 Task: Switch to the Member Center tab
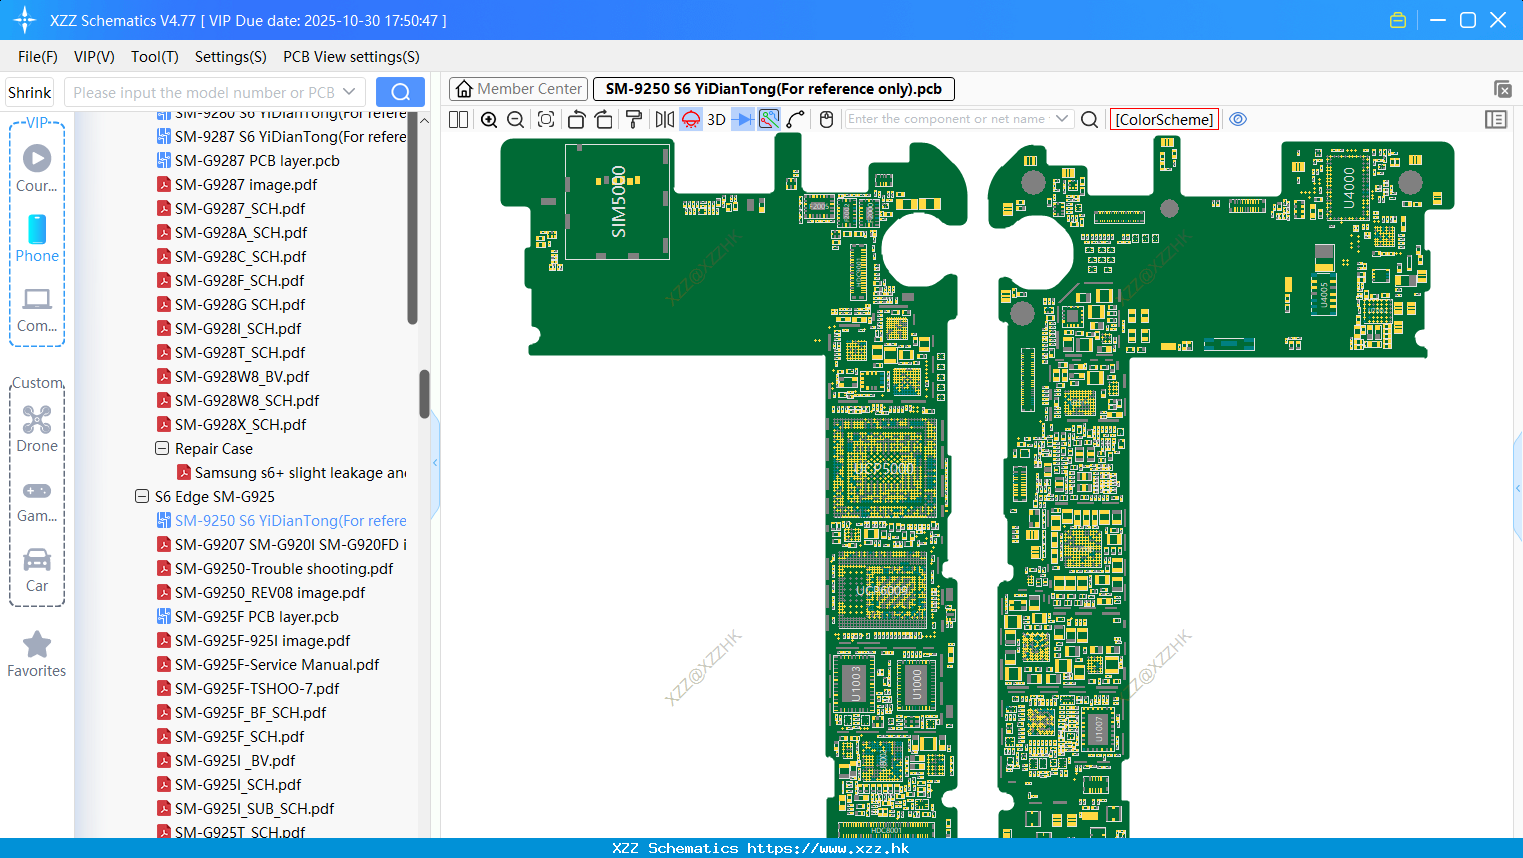pyautogui.click(x=519, y=89)
